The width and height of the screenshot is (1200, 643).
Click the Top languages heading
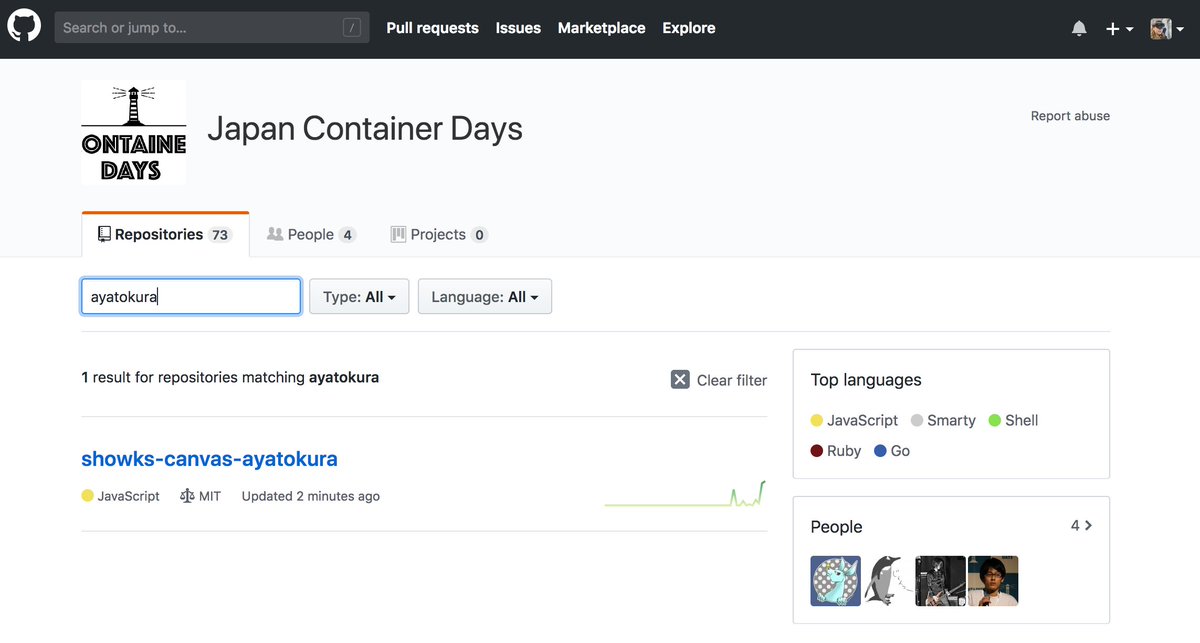click(866, 380)
